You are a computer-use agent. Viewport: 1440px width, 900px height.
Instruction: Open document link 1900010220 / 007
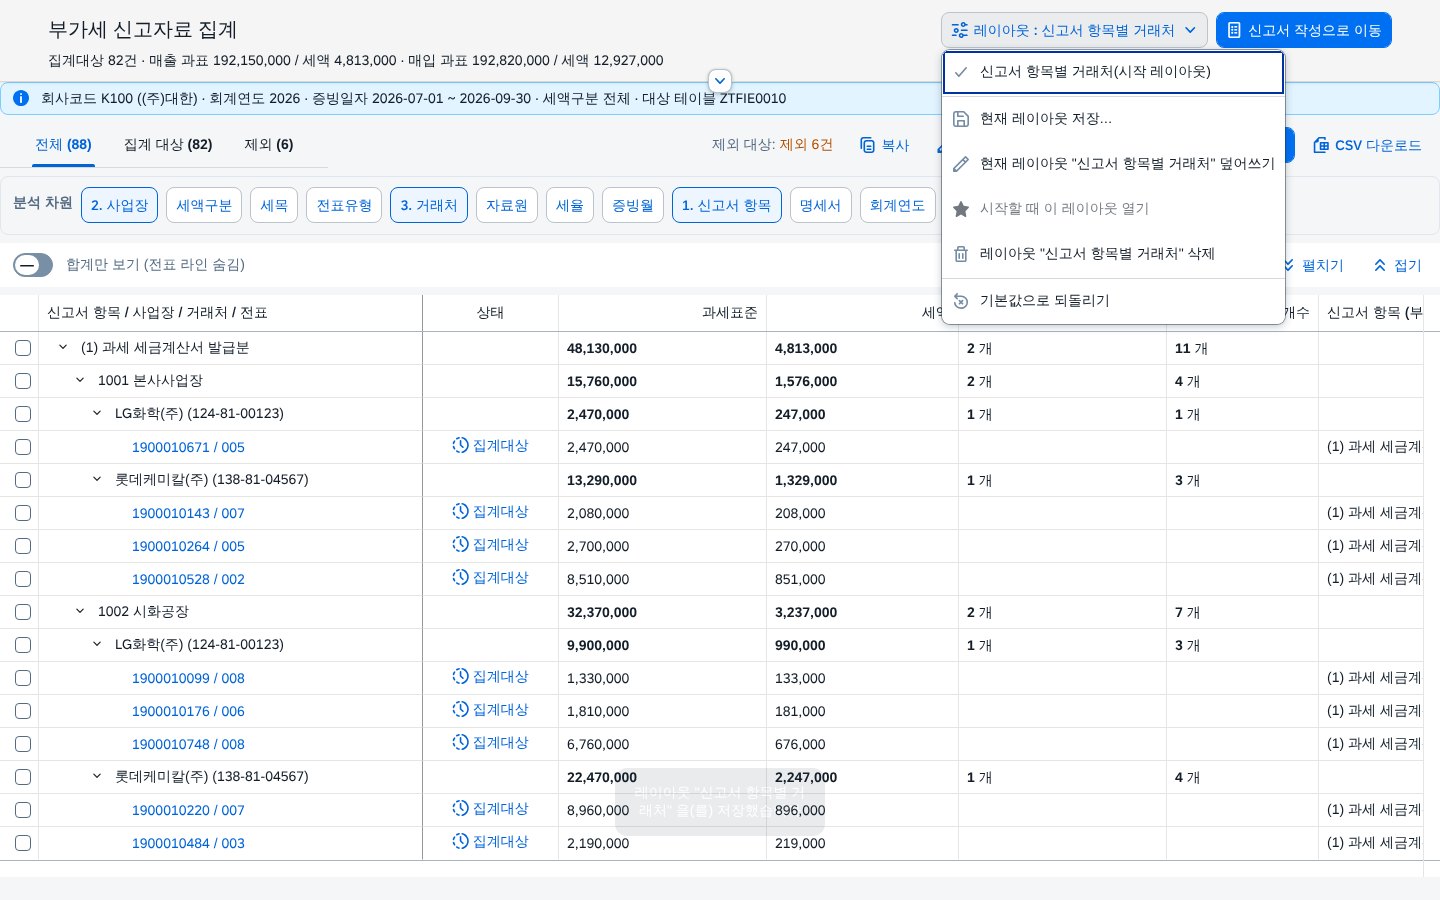click(x=188, y=810)
